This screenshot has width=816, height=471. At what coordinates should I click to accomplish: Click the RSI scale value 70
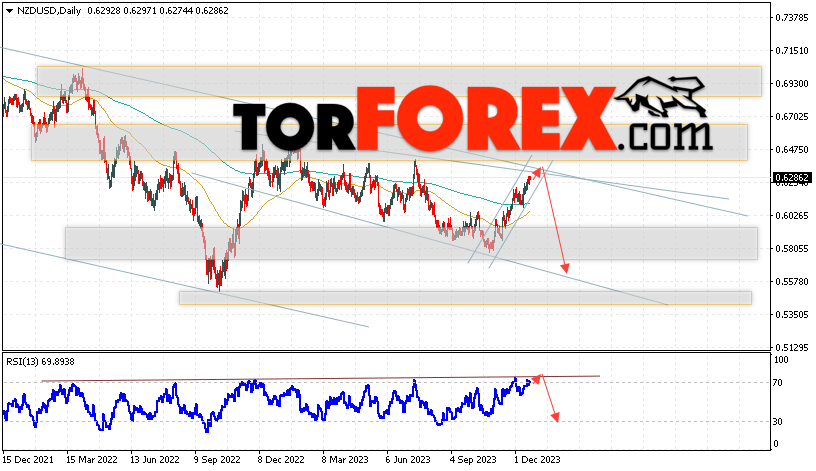point(777,383)
